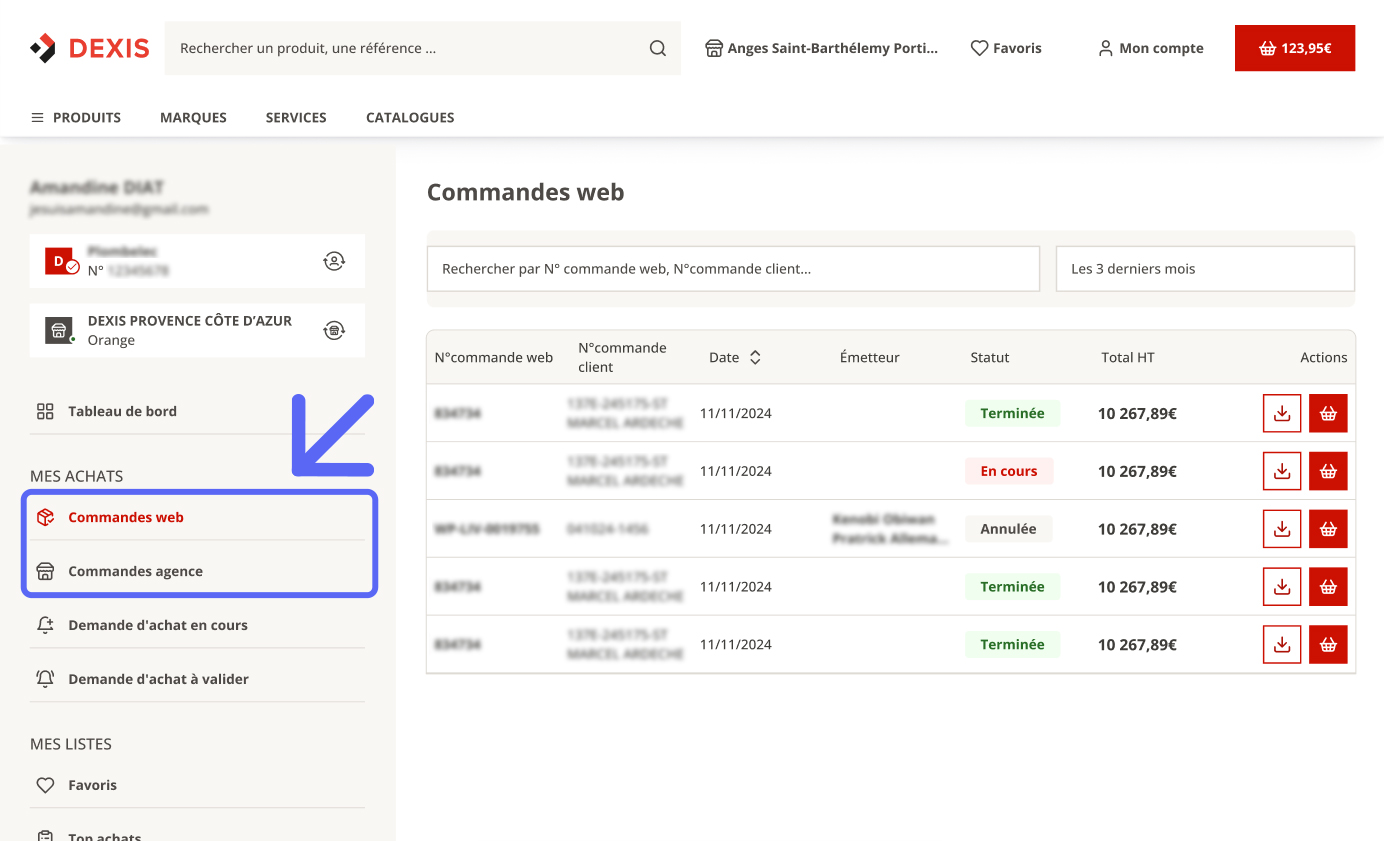
Task: Open the MARQUES menu
Action: [x=193, y=117]
